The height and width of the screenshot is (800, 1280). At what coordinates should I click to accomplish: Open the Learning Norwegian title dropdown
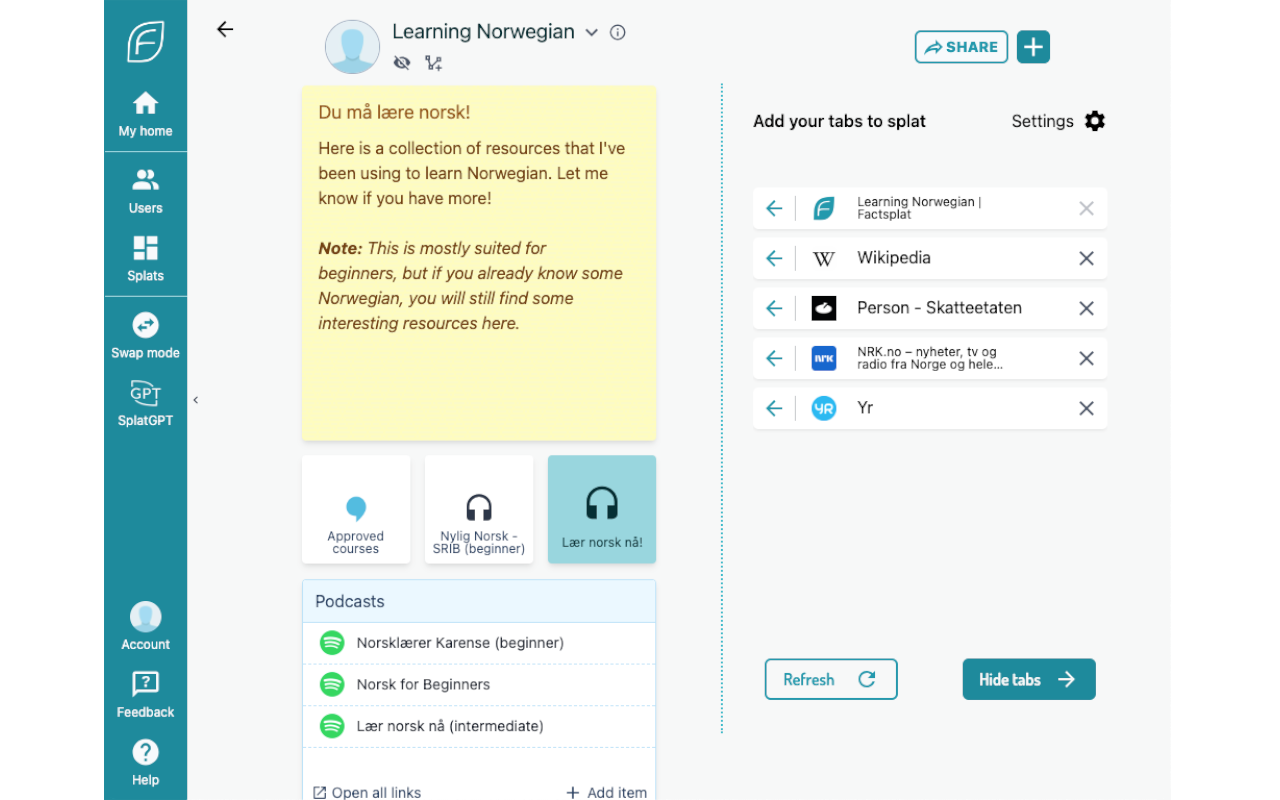click(592, 32)
